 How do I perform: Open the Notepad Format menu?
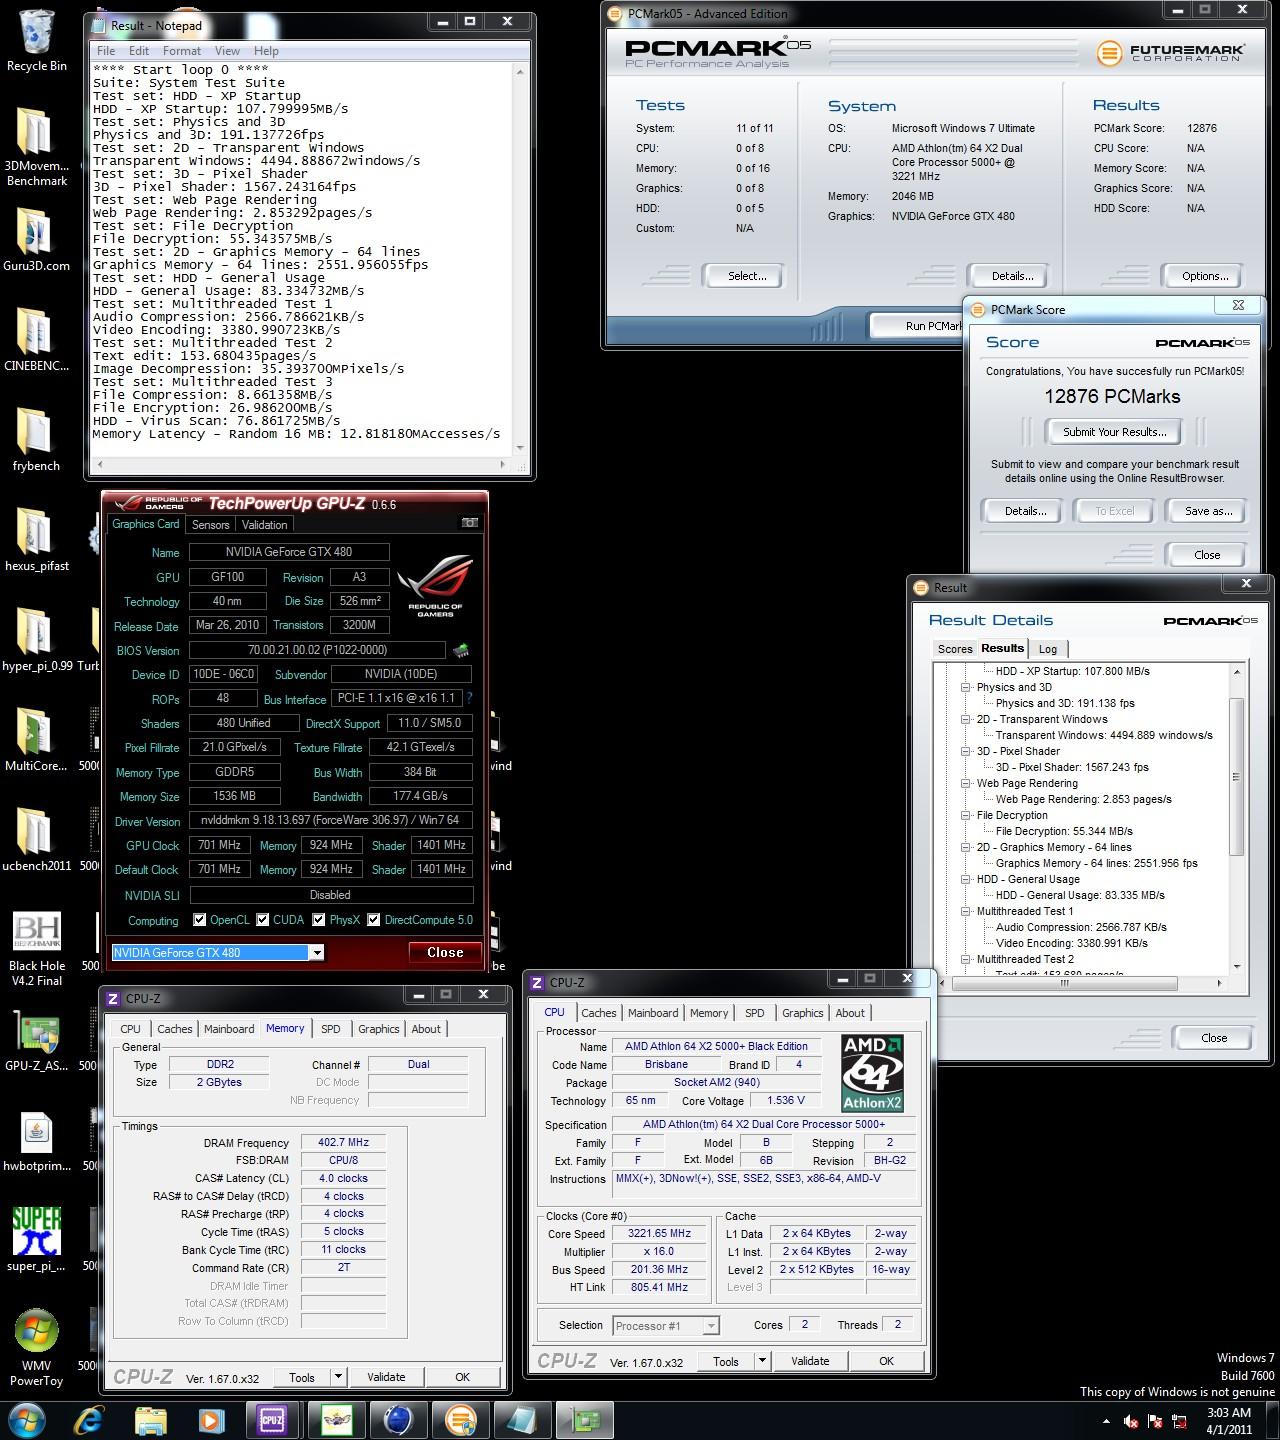(182, 51)
